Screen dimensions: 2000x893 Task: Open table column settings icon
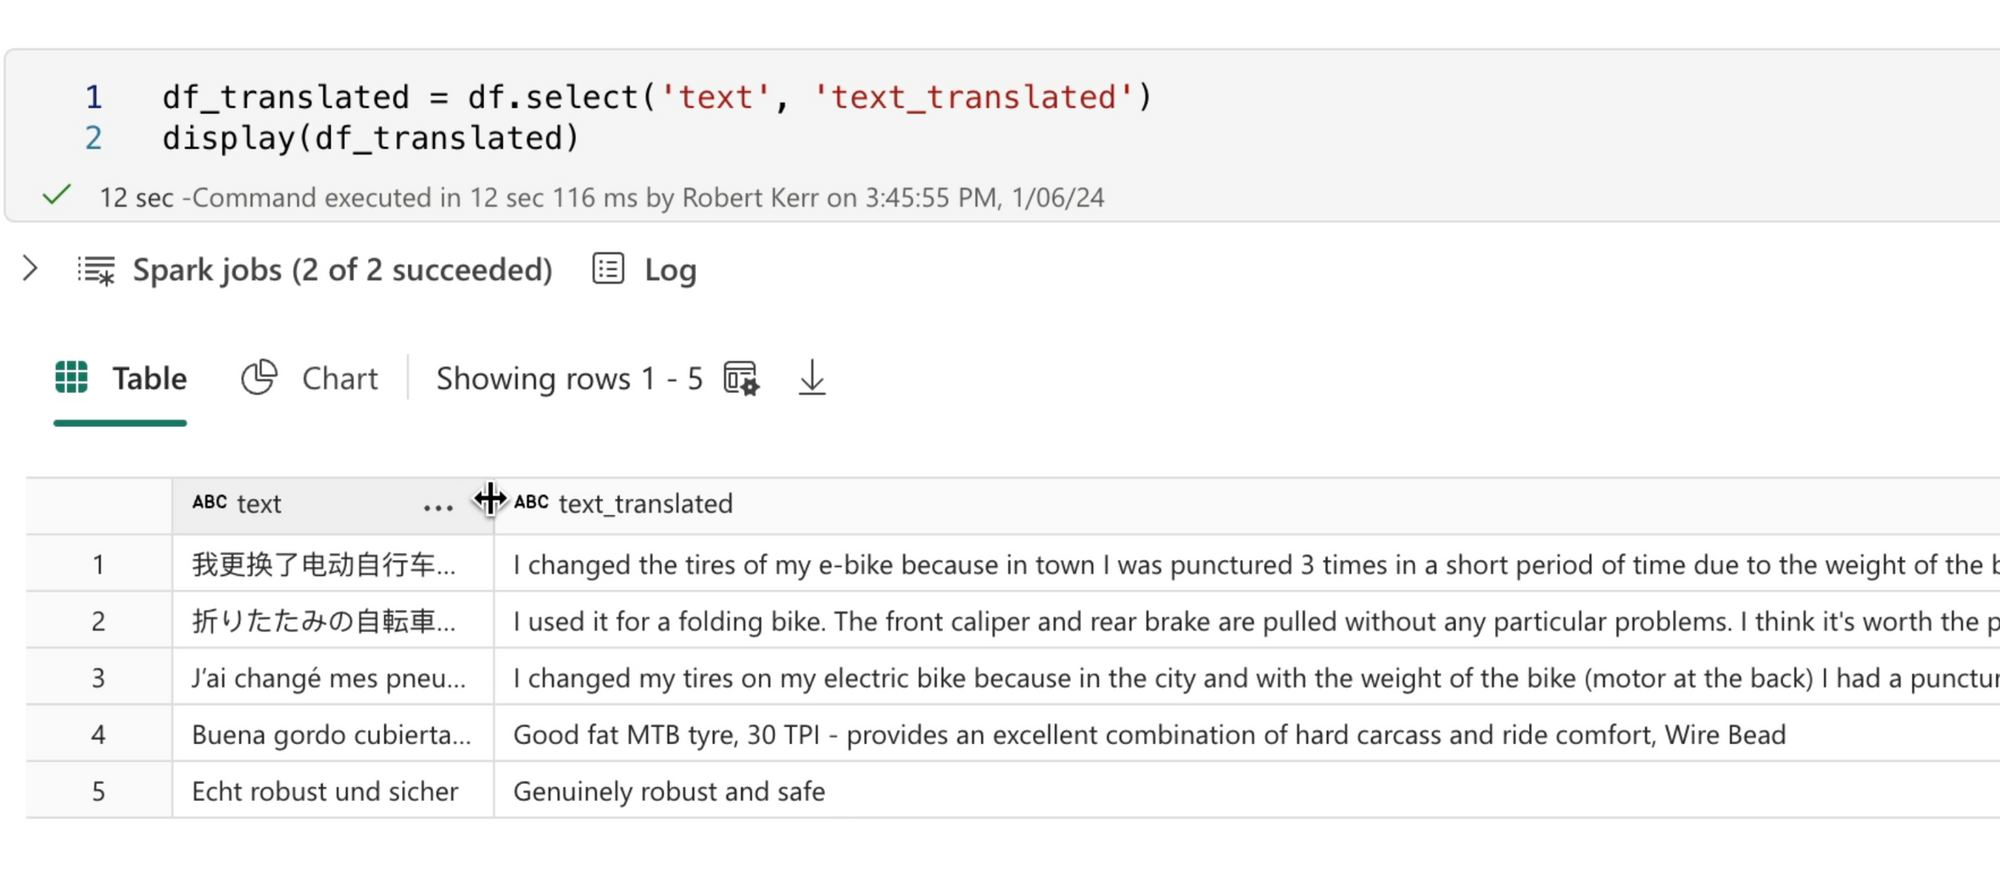click(x=741, y=379)
